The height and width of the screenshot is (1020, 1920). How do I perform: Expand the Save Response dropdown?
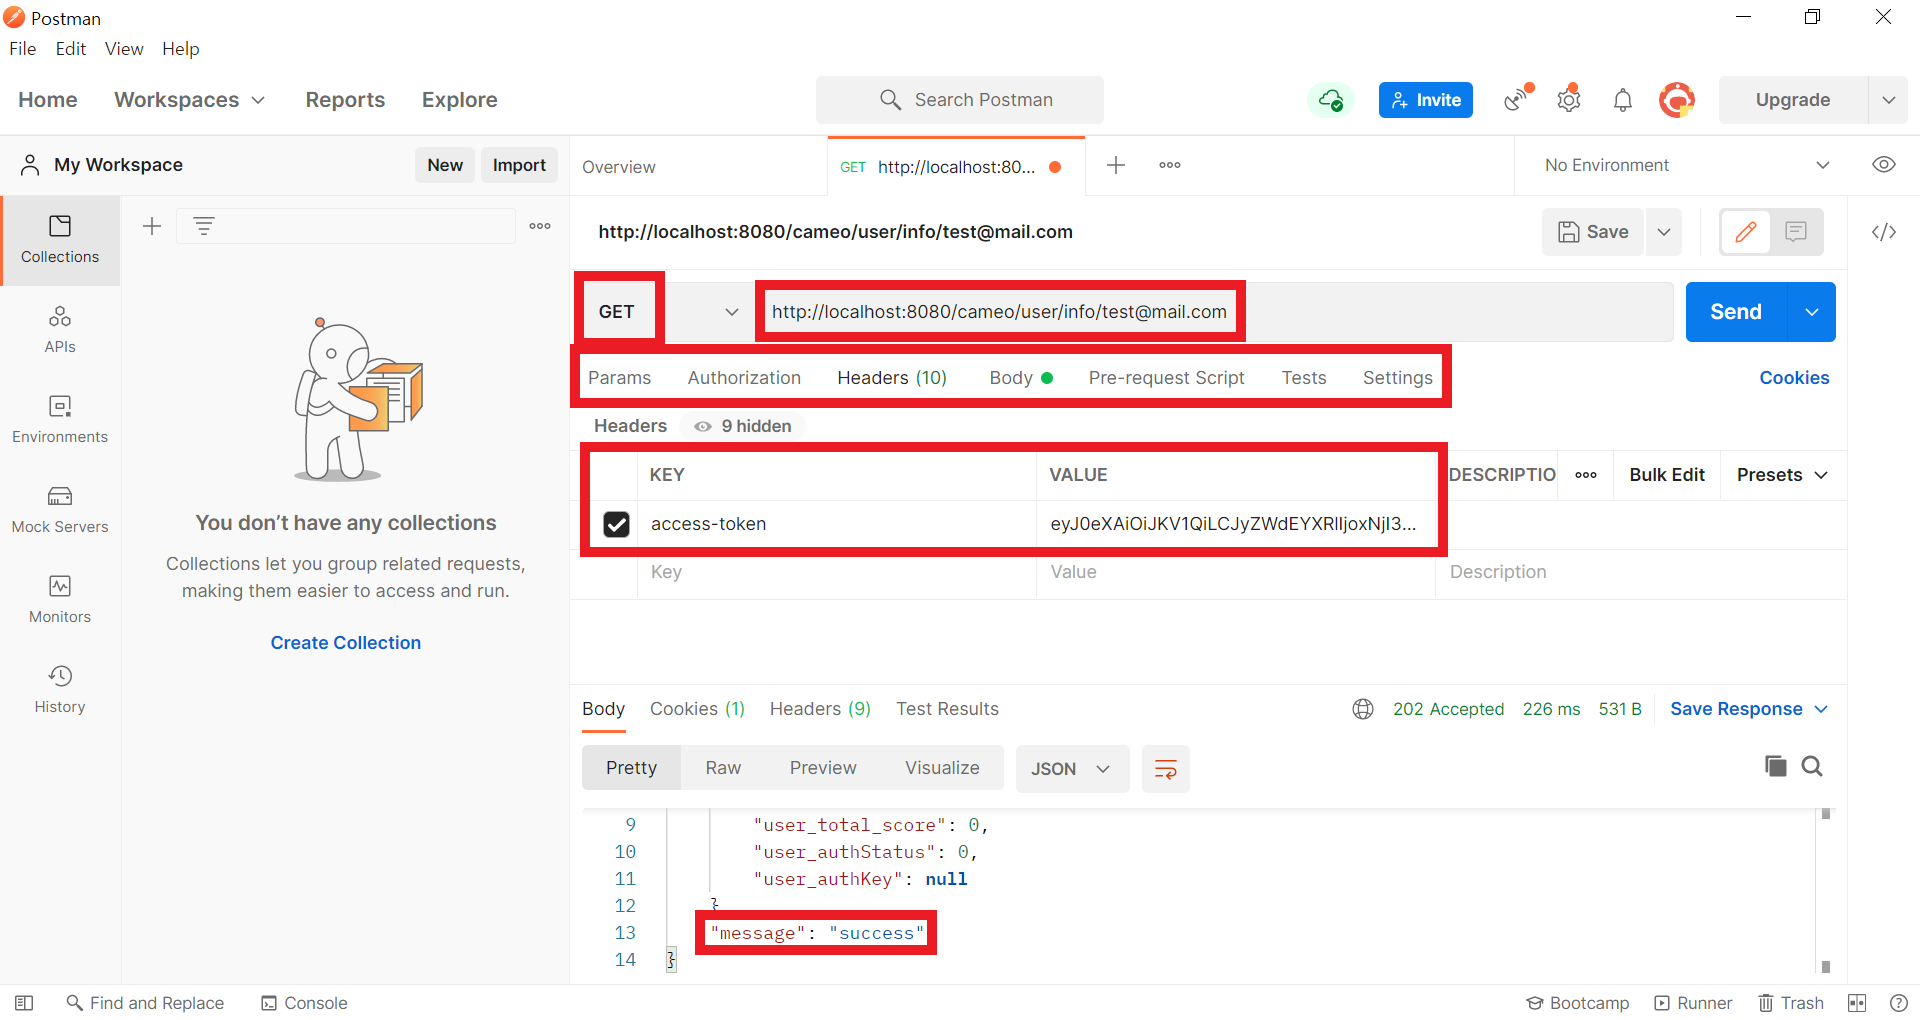(1749, 709)
